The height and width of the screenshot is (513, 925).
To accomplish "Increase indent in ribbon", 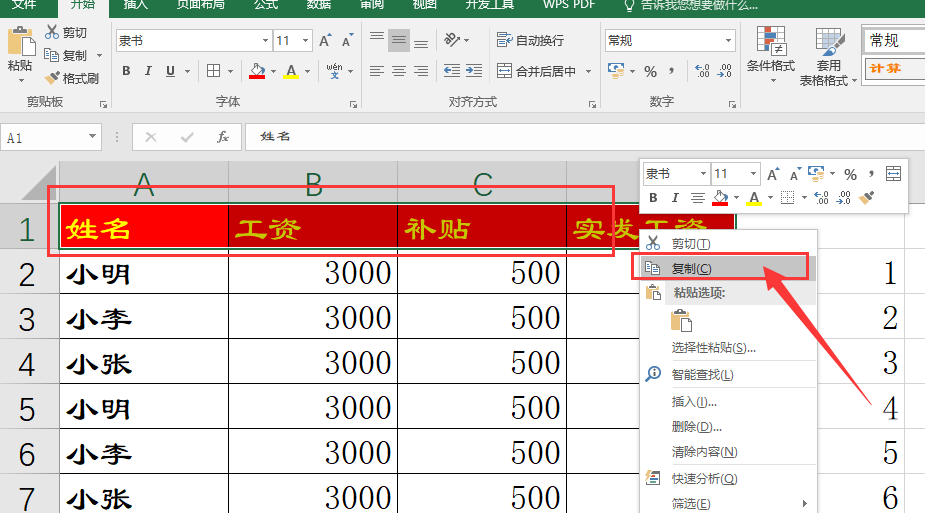I will tap(474, 71).
